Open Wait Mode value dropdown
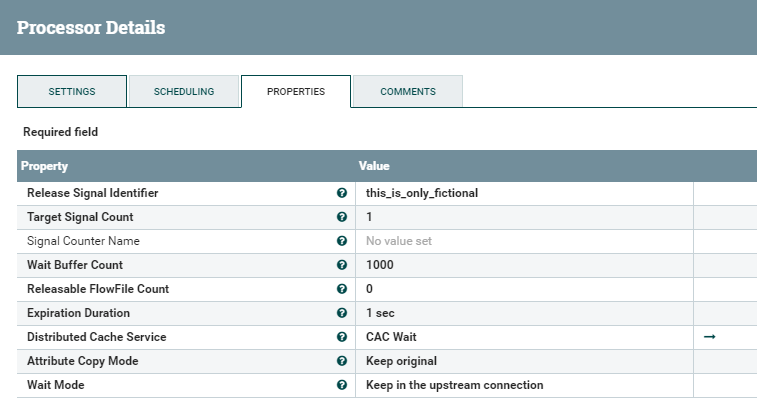This screenshot has height=420, width=757. click(524, 385)
